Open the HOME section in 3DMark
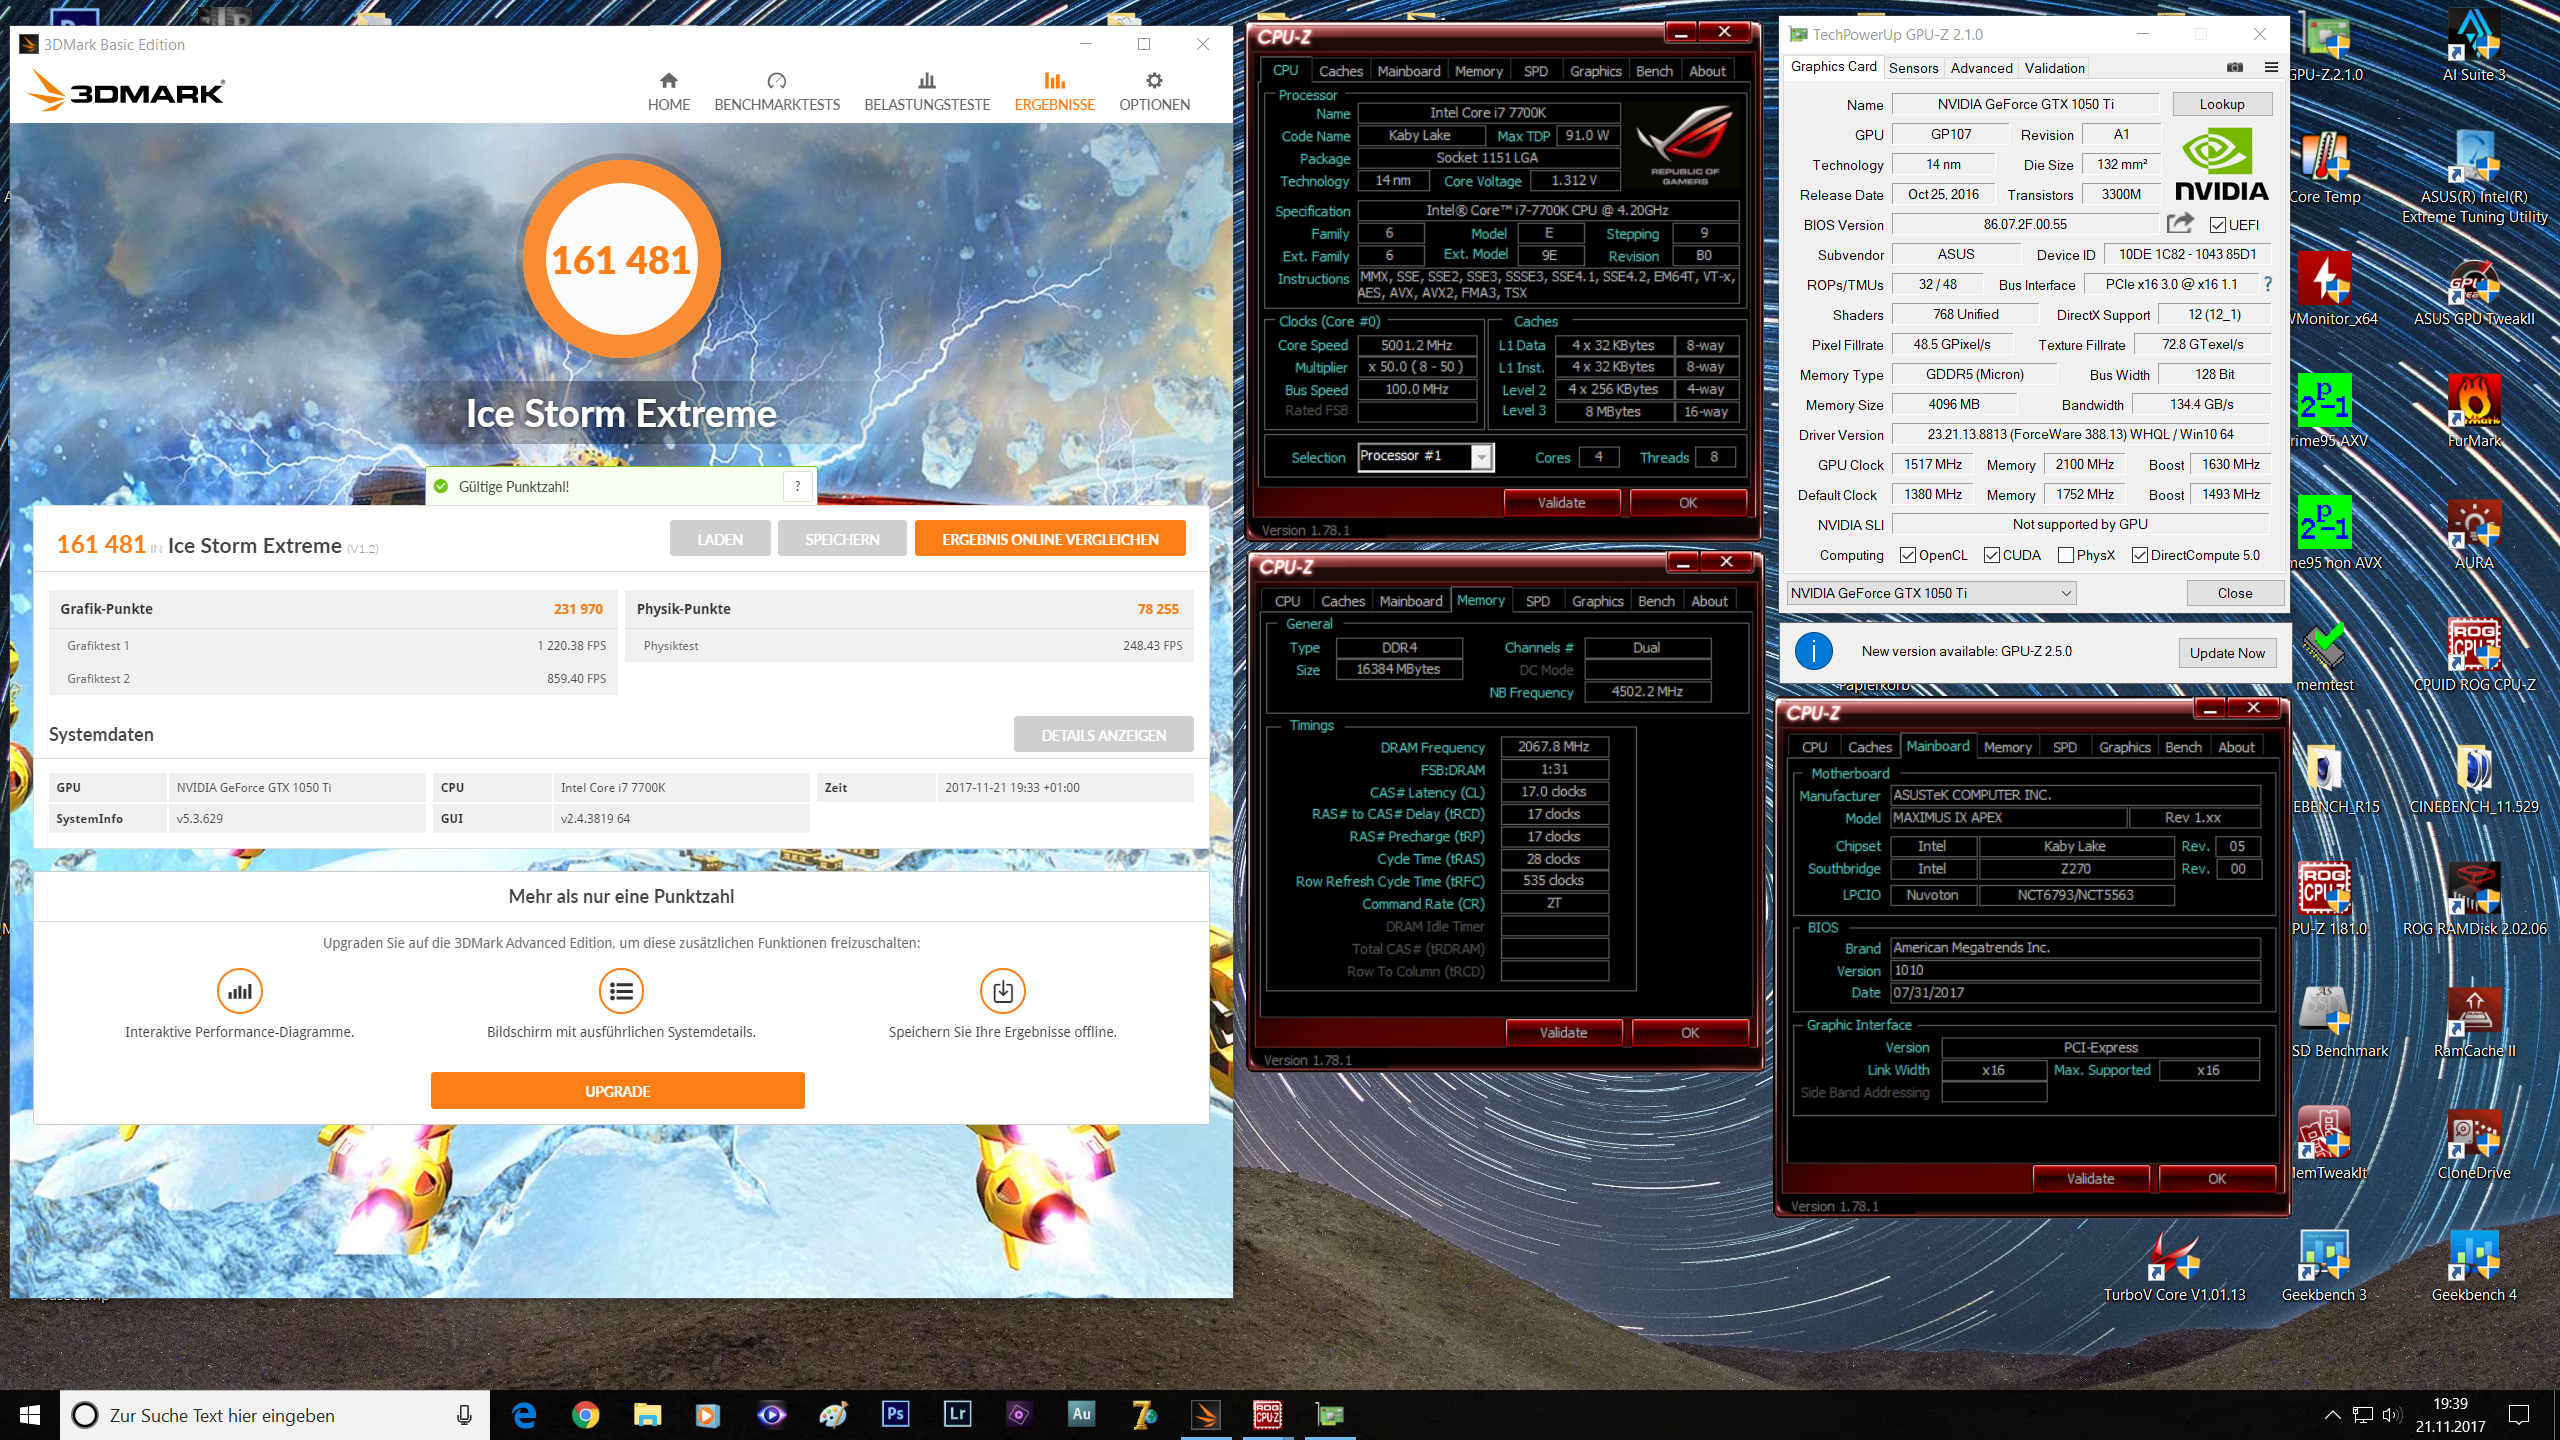 coord(668,91)
